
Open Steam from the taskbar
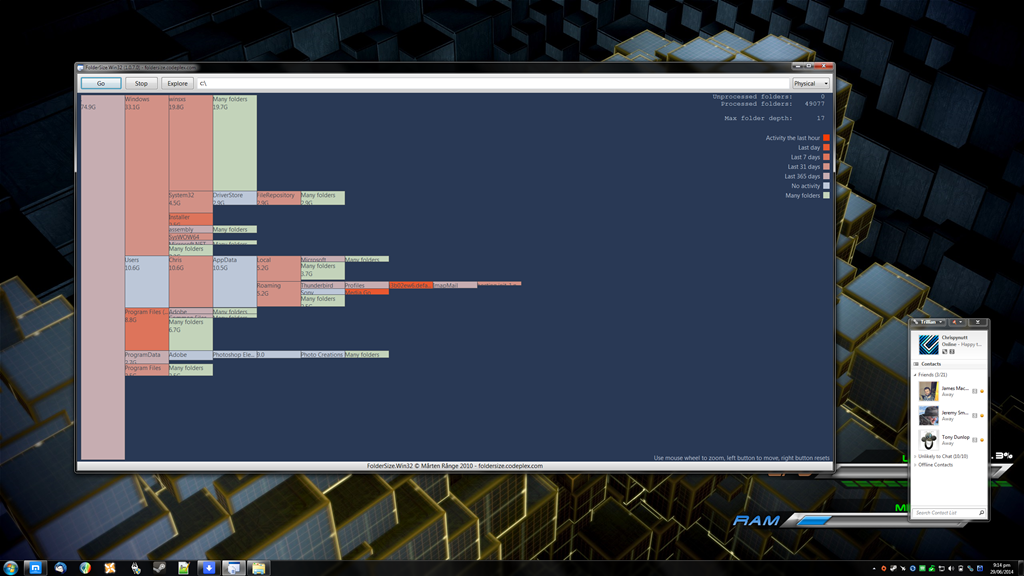(159, 567)
